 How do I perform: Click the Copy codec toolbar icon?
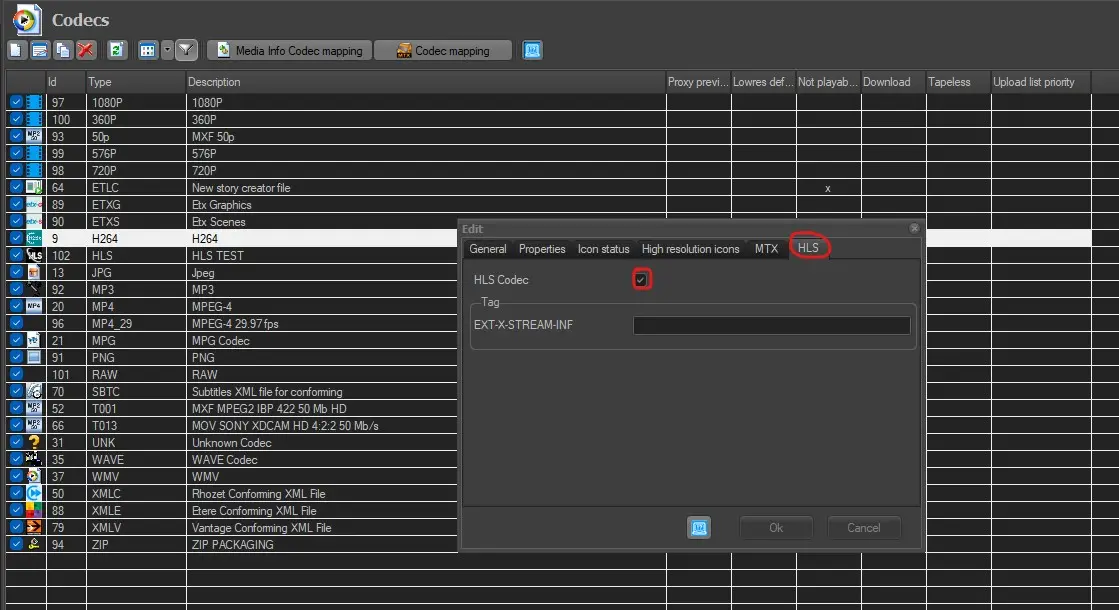pos(63,50)
